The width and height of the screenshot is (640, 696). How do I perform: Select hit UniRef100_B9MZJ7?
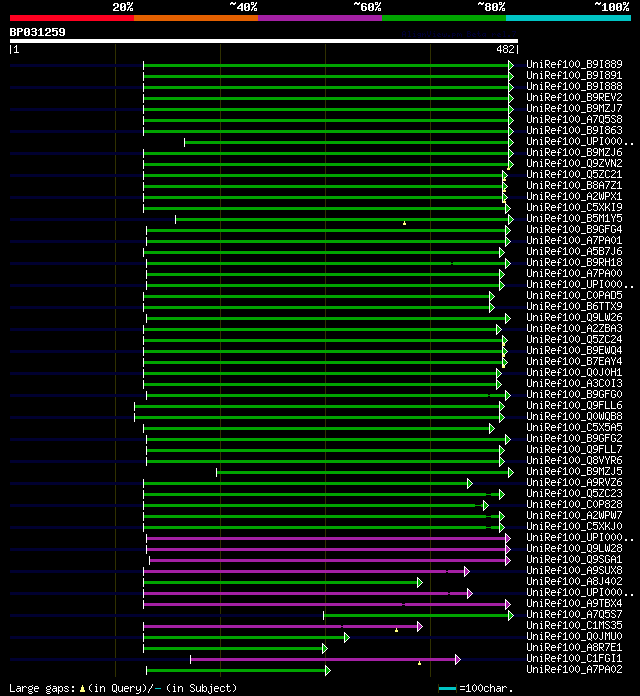[x=574, y=108]
